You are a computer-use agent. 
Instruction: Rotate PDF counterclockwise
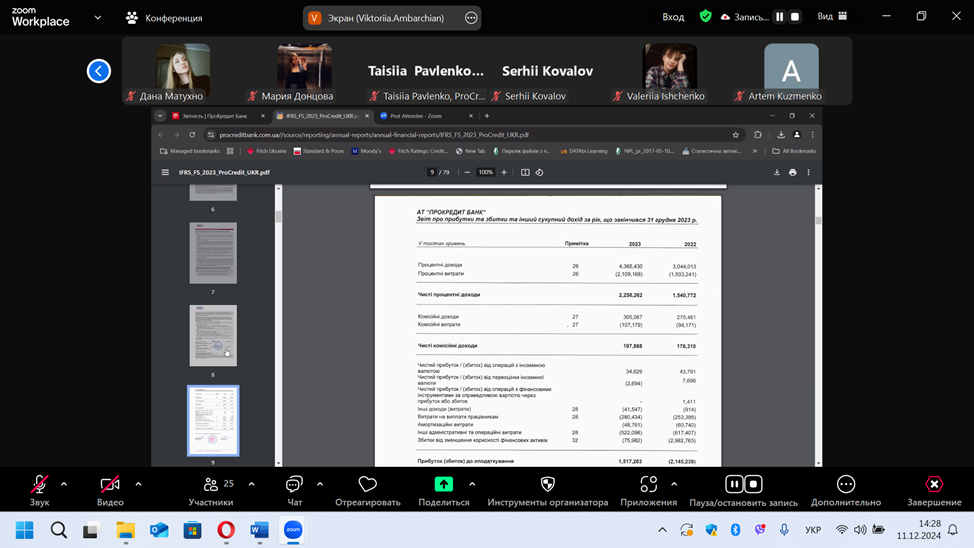(539, 173)
